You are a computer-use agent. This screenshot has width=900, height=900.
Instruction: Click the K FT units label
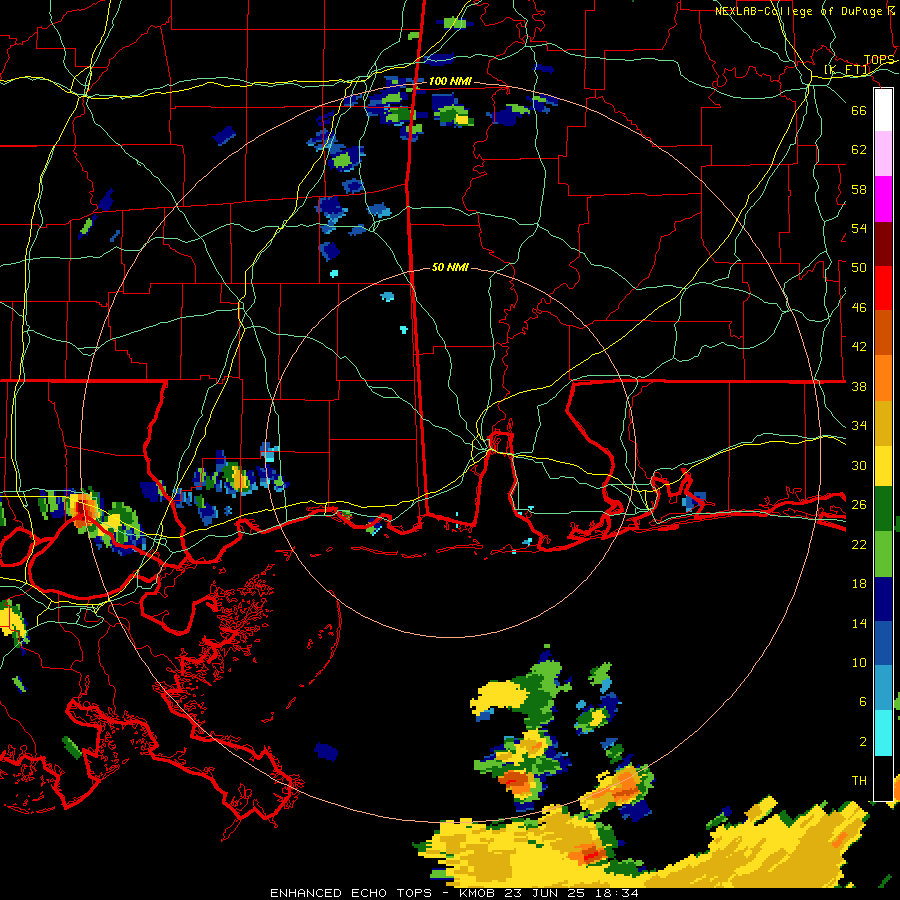(847, 70)
